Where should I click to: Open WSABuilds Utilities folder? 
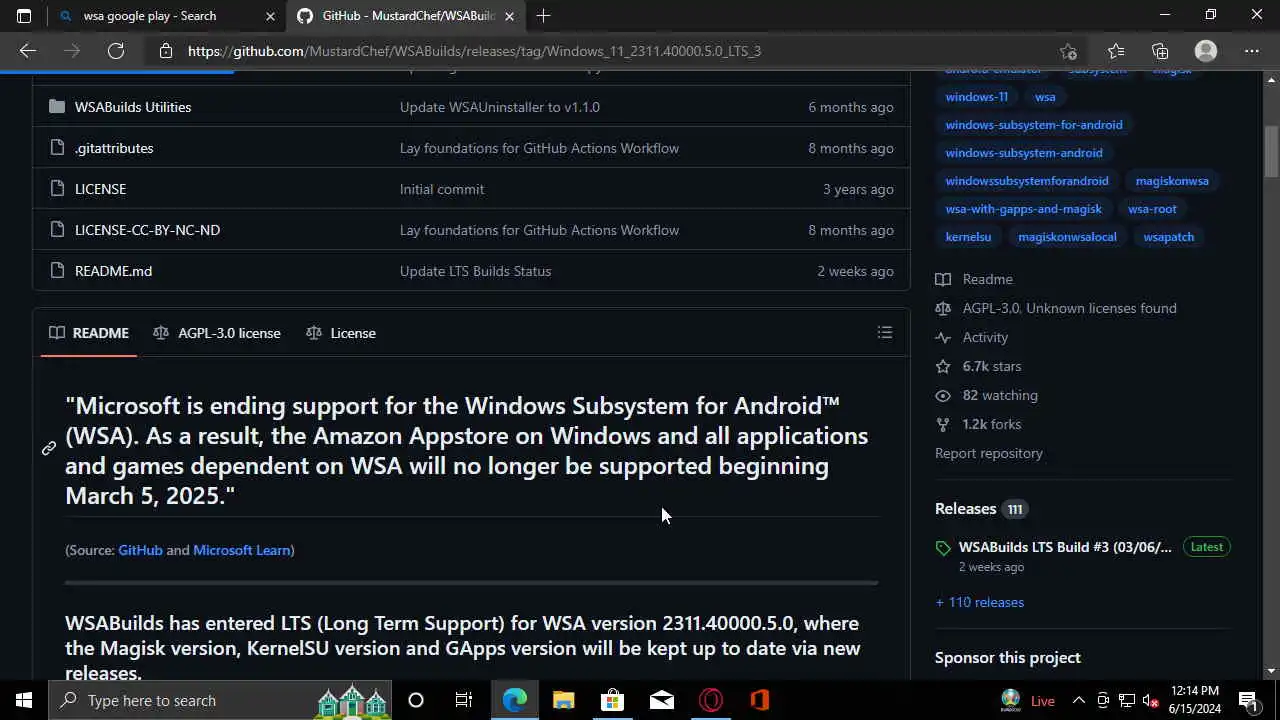tap(133, 107)
